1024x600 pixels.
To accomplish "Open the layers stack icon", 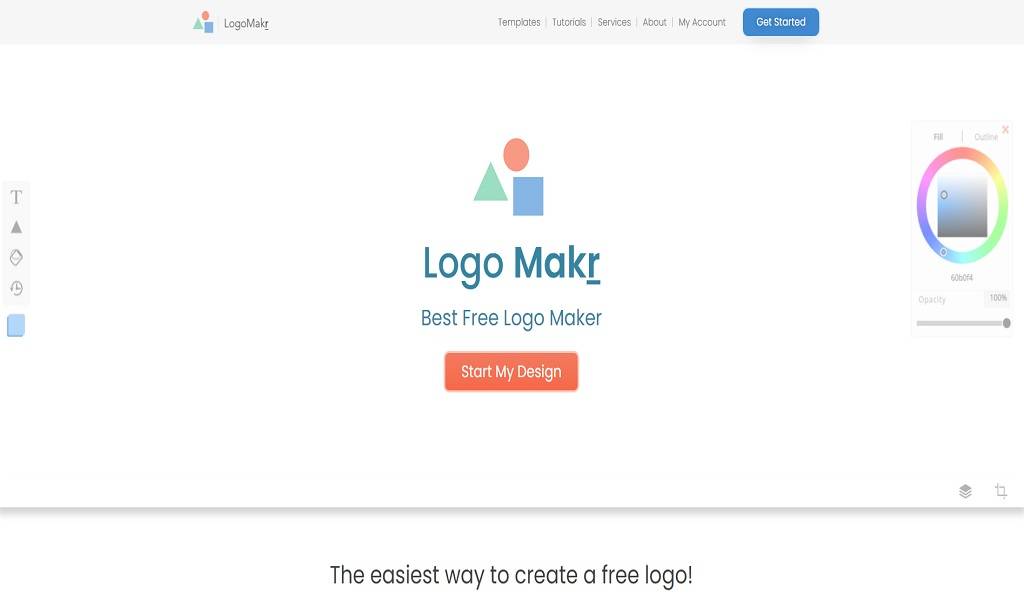I will [x=965, y=491].
